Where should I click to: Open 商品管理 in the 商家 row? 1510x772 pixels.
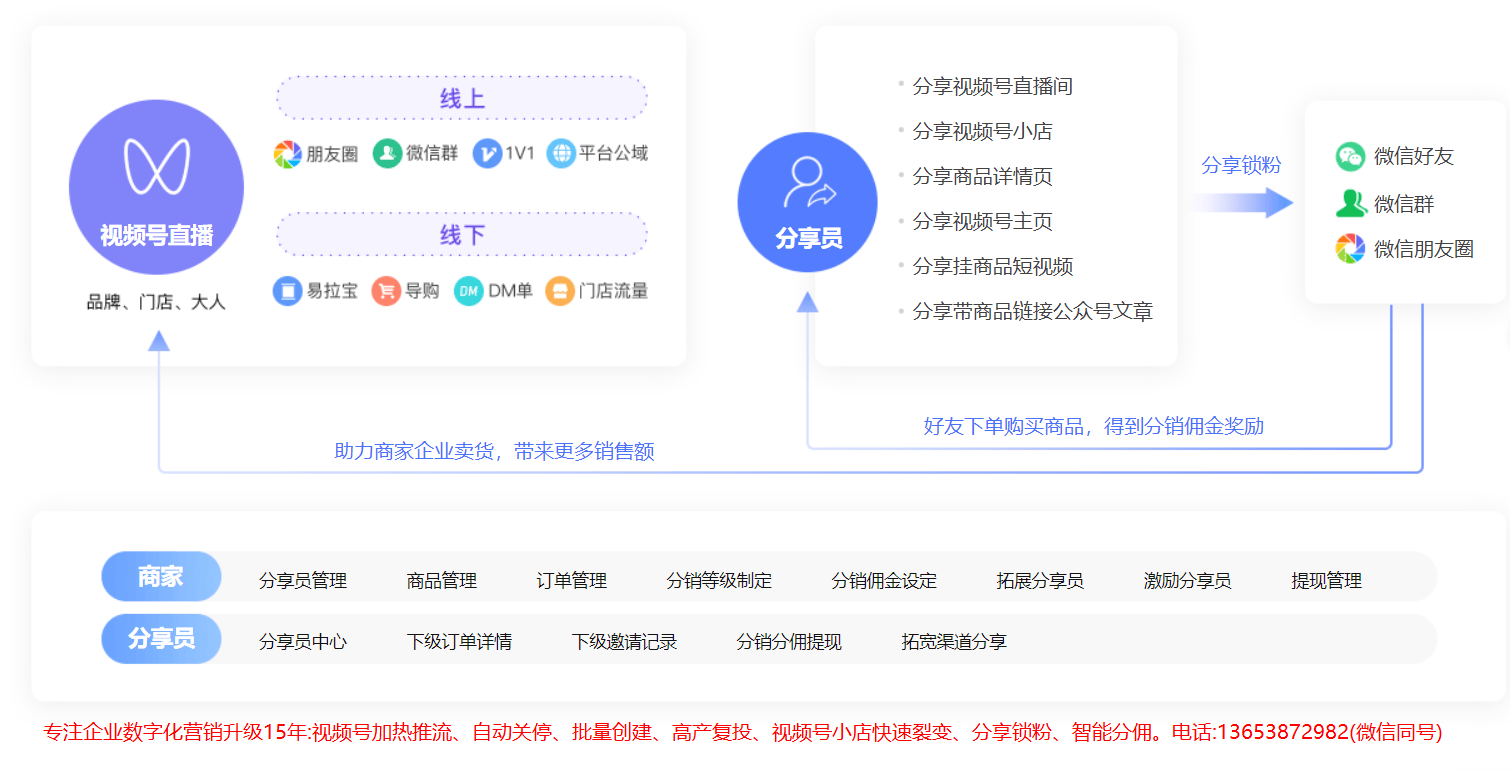[442, 581]
